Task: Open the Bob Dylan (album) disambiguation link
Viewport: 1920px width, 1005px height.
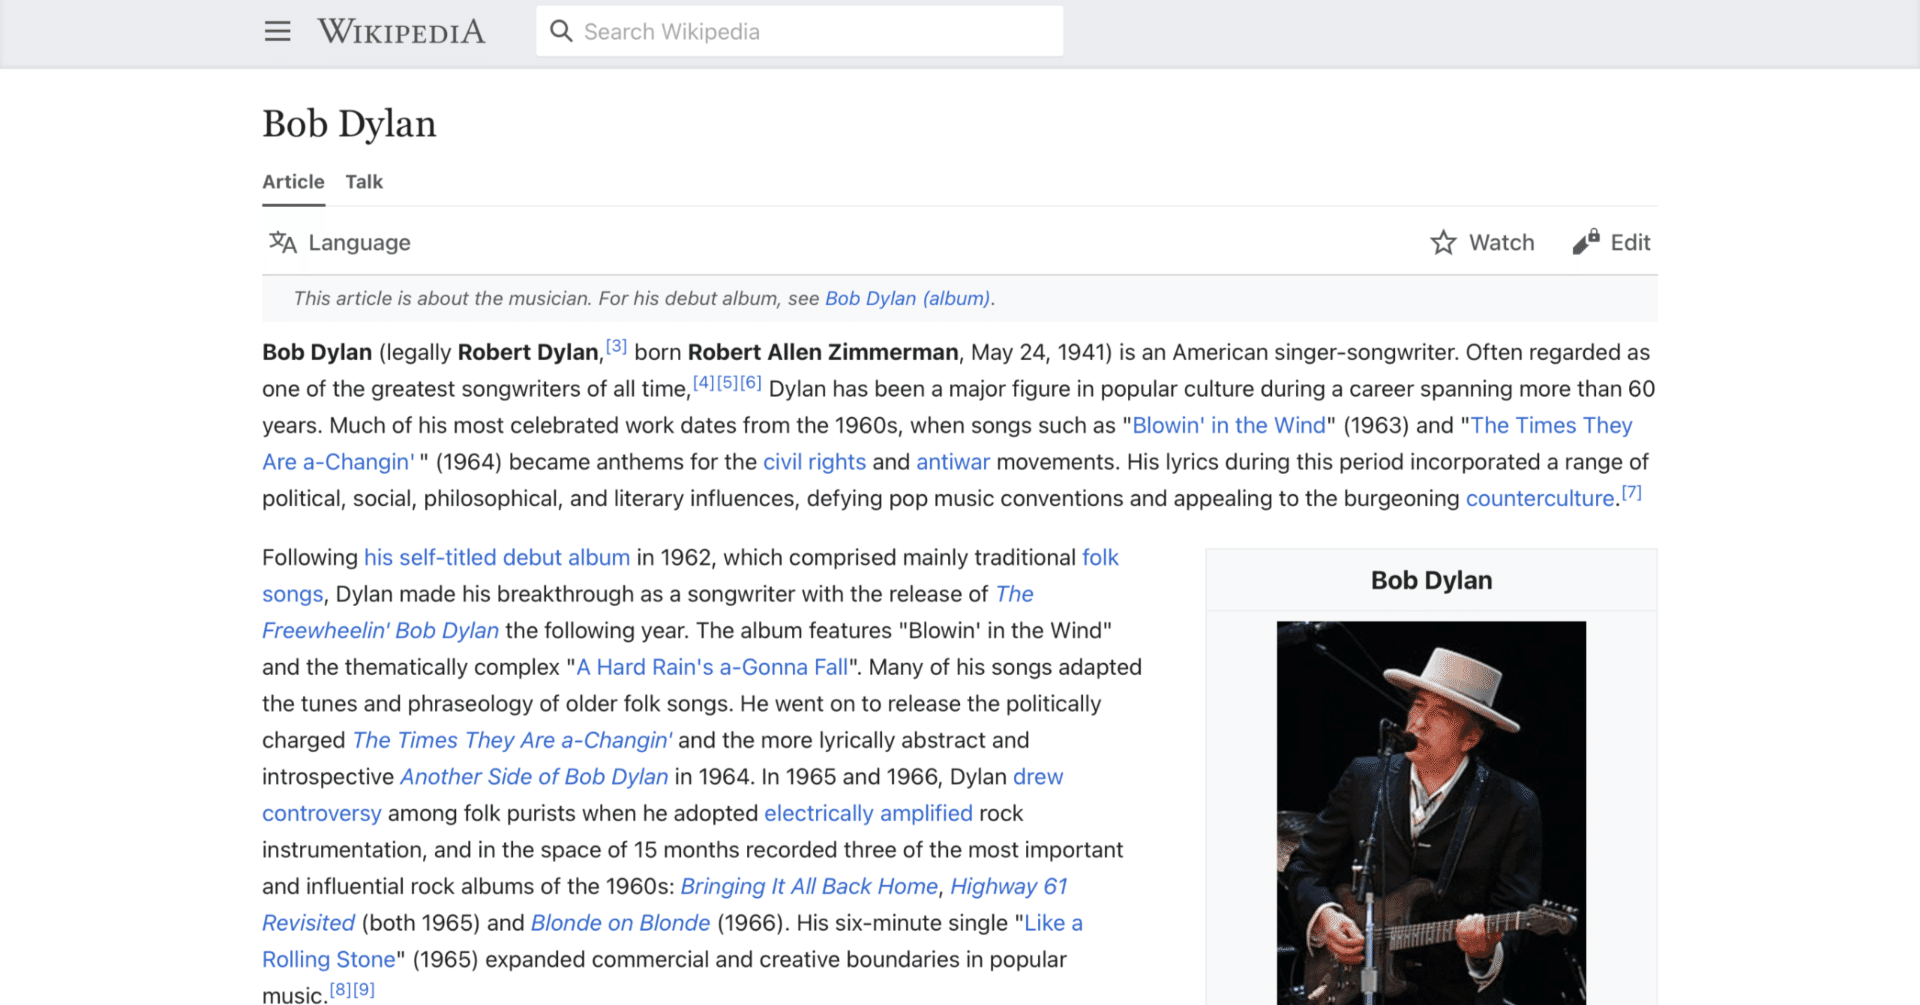Action: tap(905, 298)
